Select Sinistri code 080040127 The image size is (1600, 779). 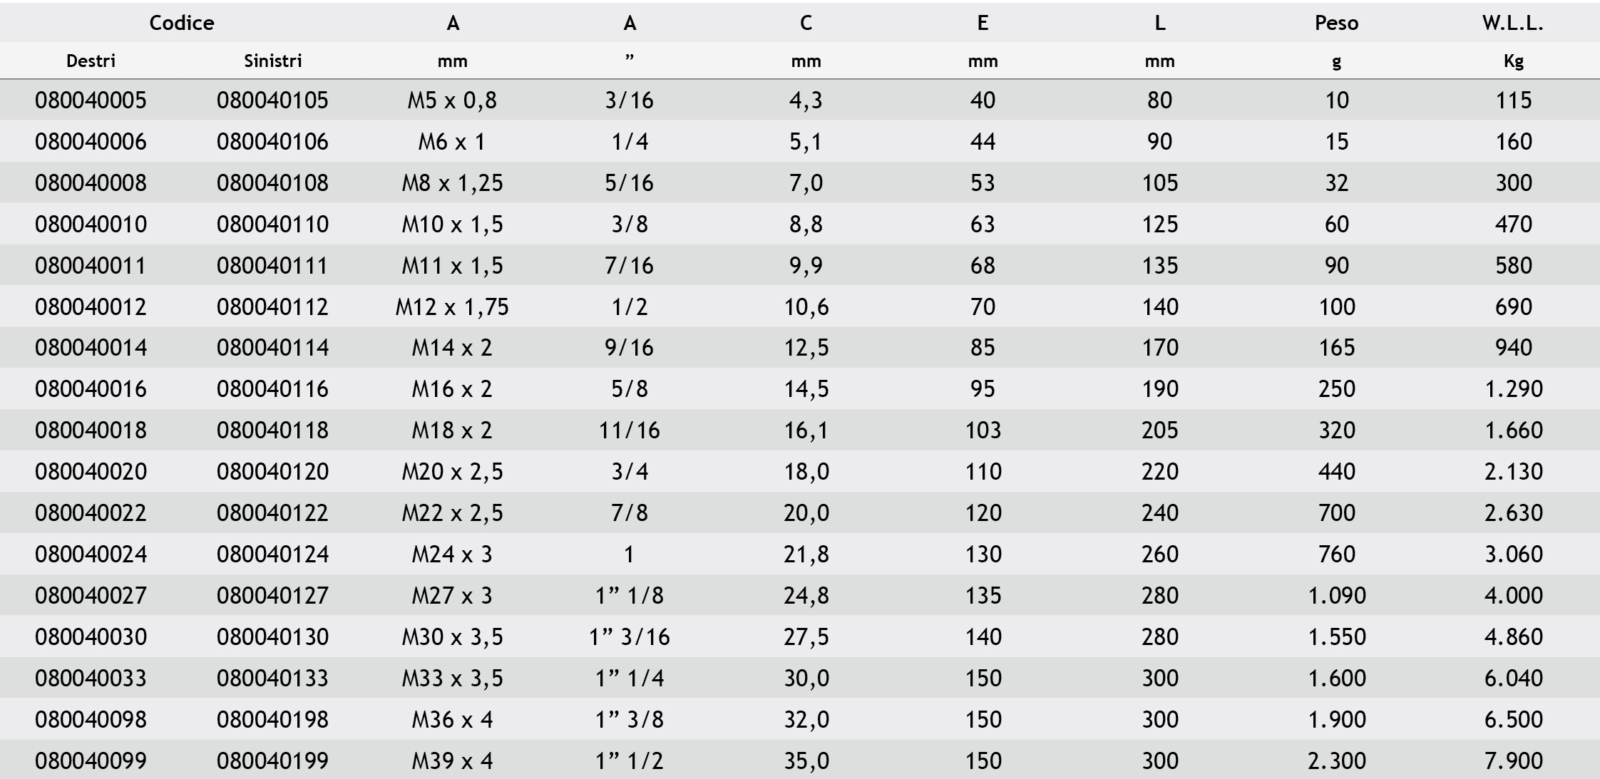click(272, 596)
